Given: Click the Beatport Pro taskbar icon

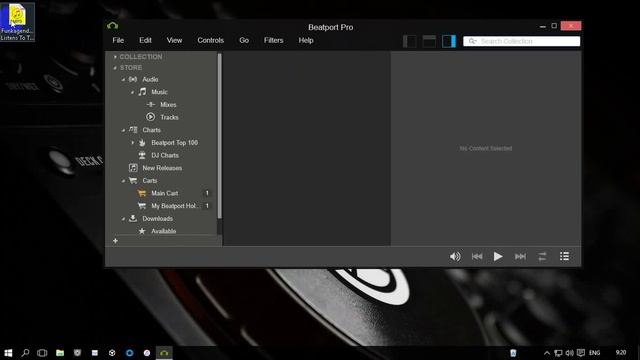Looking at the screenshot, I should [x=164, y=353].
